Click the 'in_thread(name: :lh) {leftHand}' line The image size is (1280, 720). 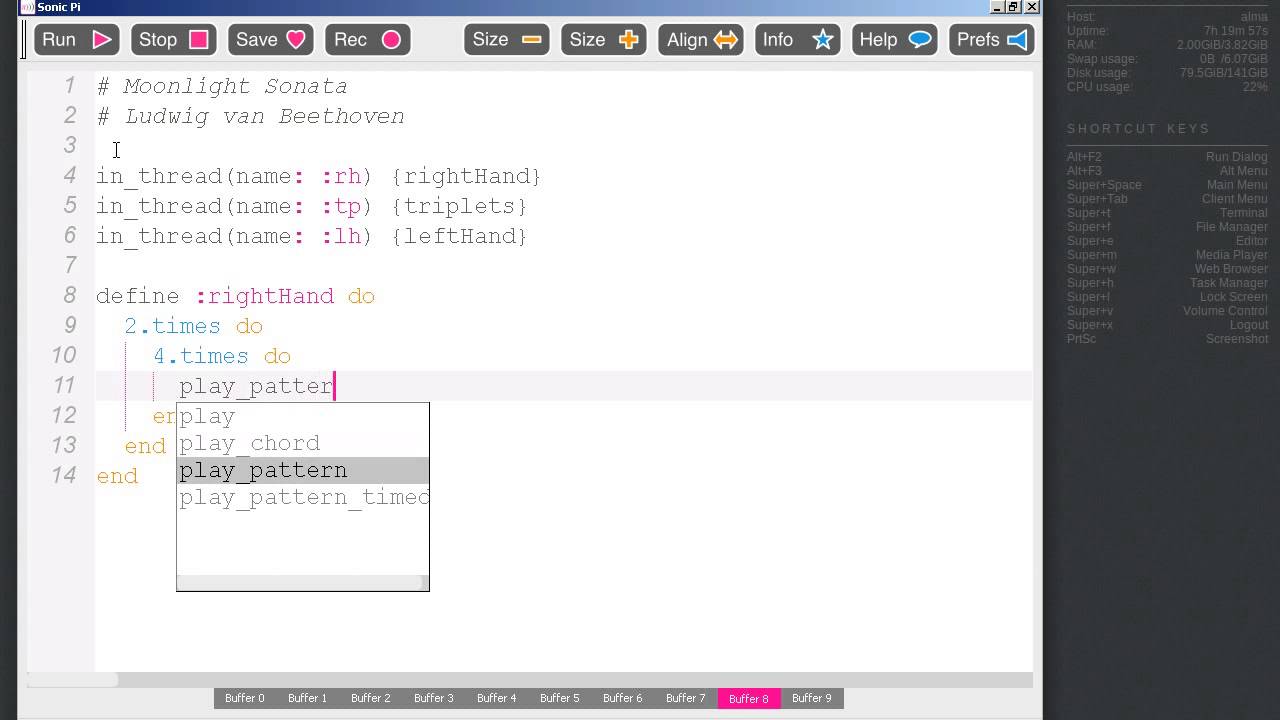click(x=311, y=237)
